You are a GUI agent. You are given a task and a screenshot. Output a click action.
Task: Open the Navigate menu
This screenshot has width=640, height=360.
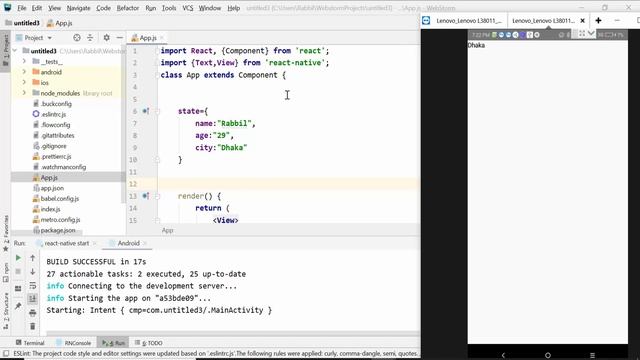78,8
